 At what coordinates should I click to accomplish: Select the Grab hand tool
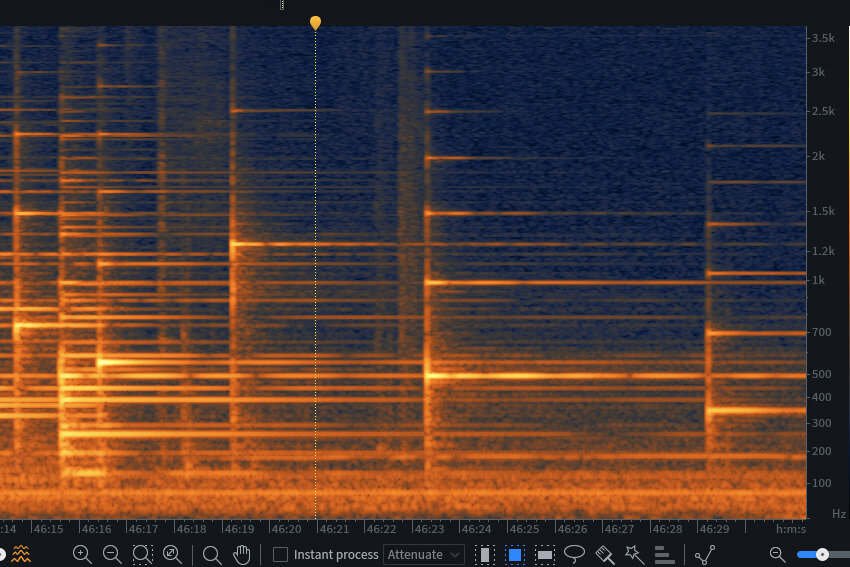click(x=242, y=554)
